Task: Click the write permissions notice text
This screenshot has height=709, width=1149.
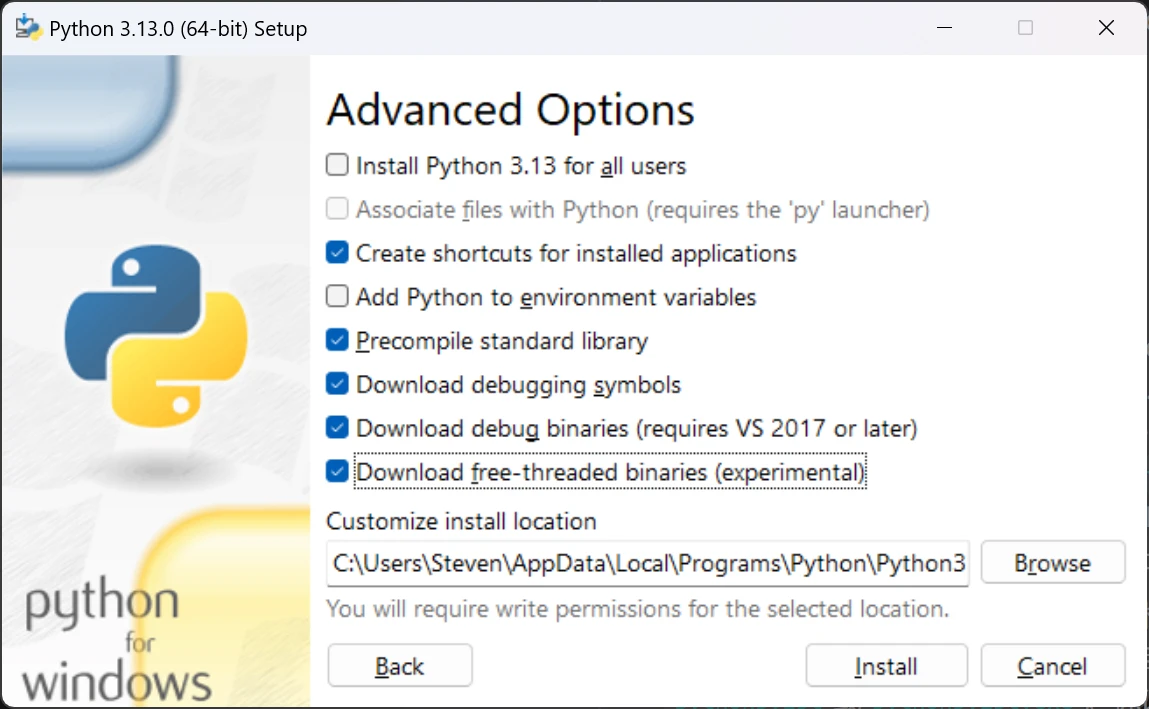Action: point(637,608)
